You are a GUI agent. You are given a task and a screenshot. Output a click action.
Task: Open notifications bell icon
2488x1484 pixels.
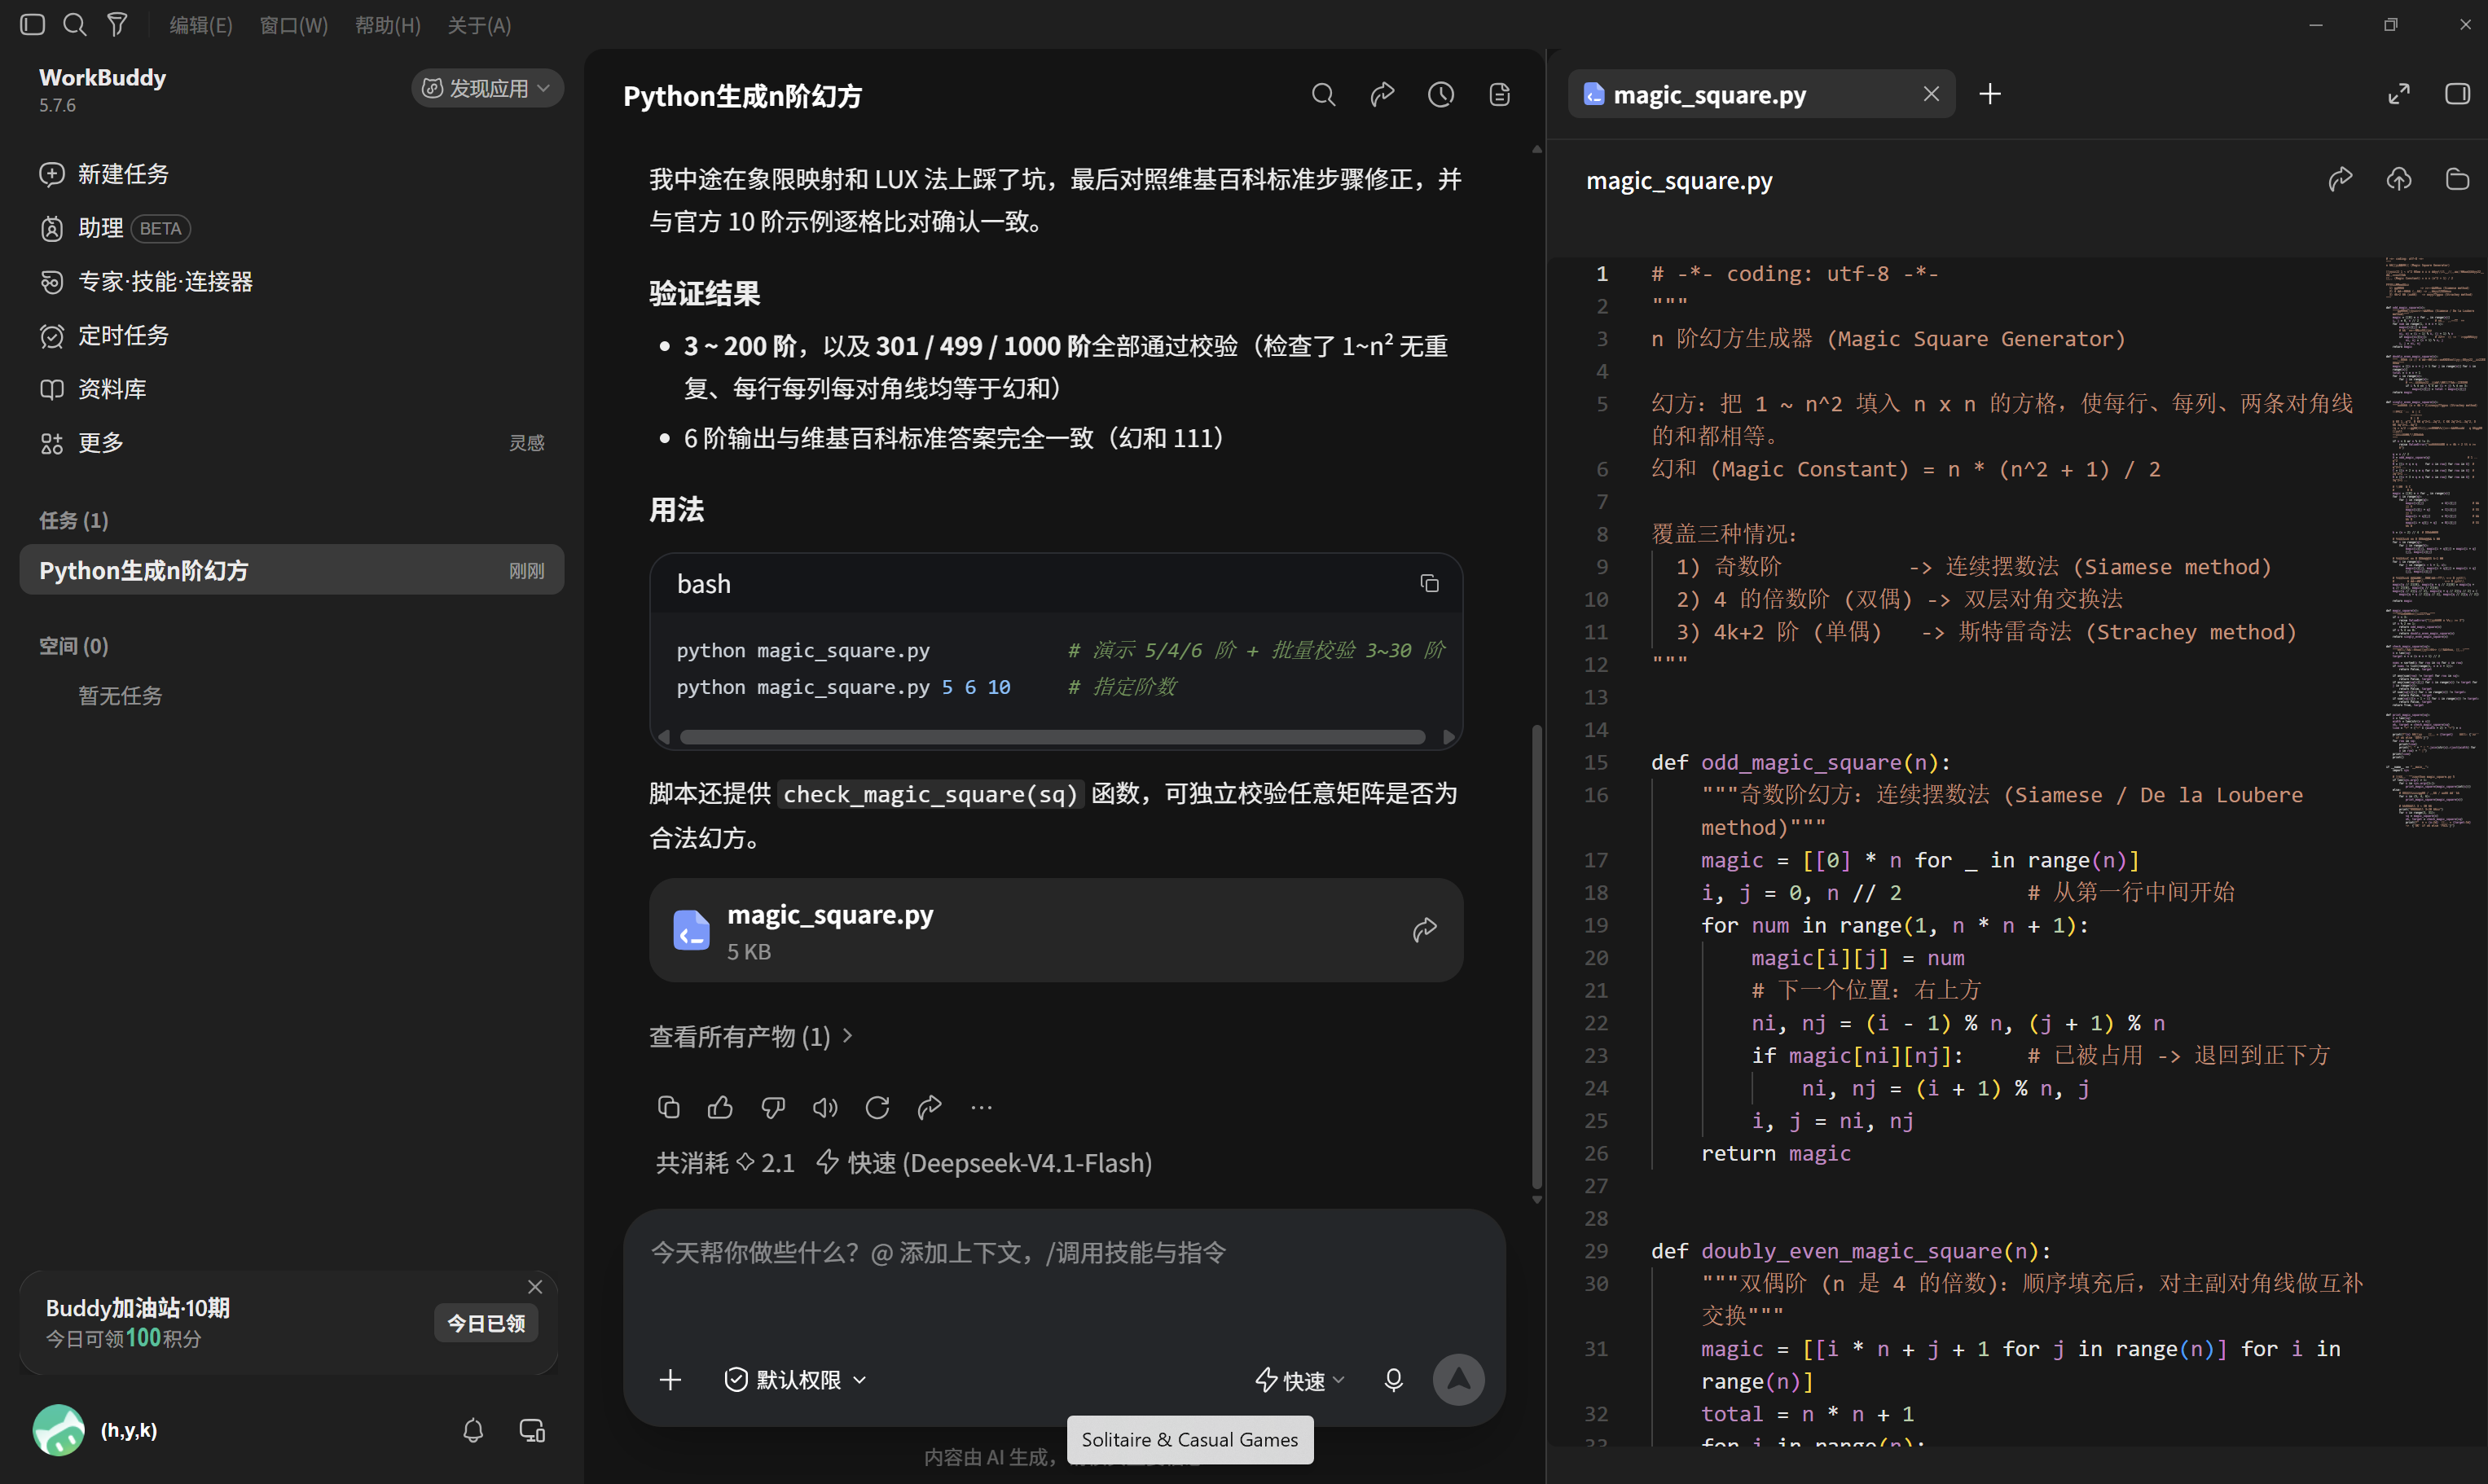(x=473, y=1430)
